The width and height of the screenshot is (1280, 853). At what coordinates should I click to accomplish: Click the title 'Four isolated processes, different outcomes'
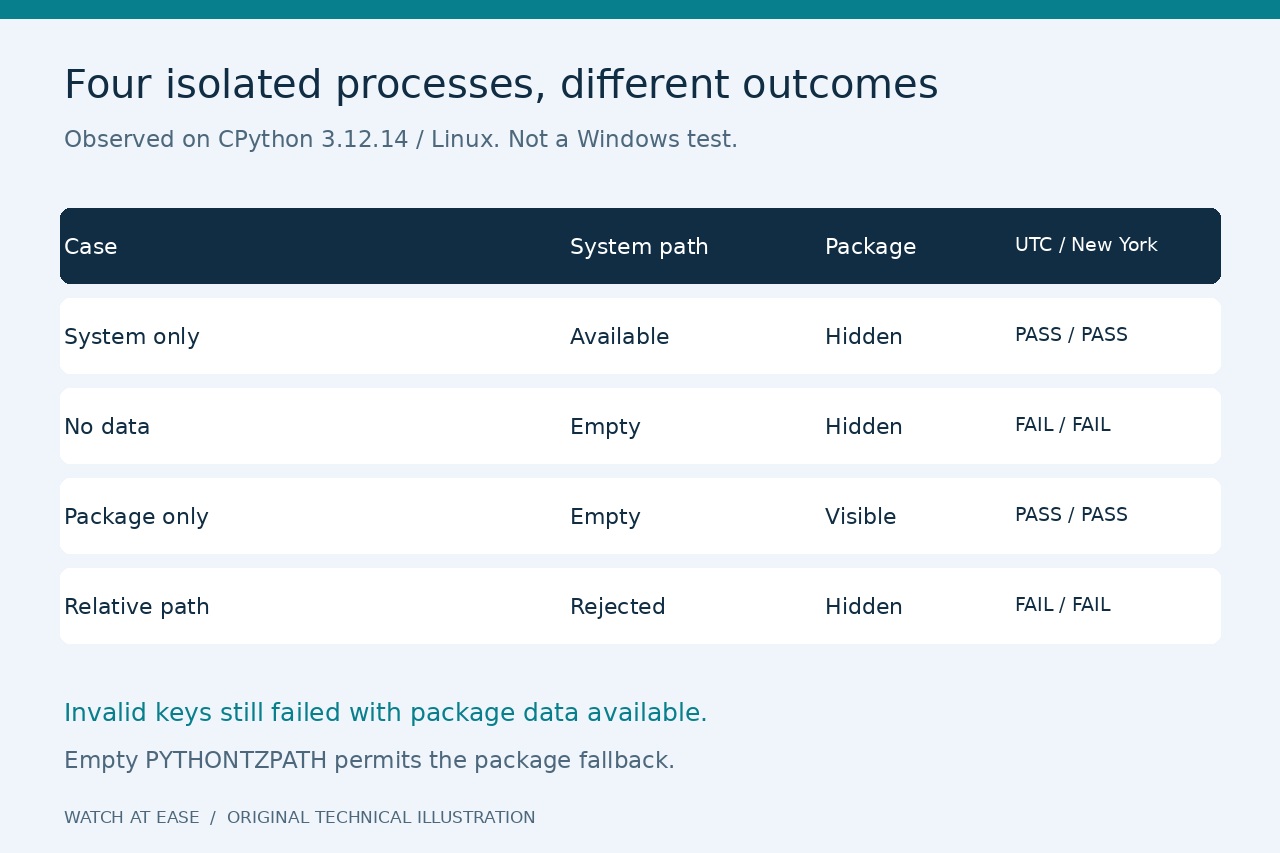point(501,85)
